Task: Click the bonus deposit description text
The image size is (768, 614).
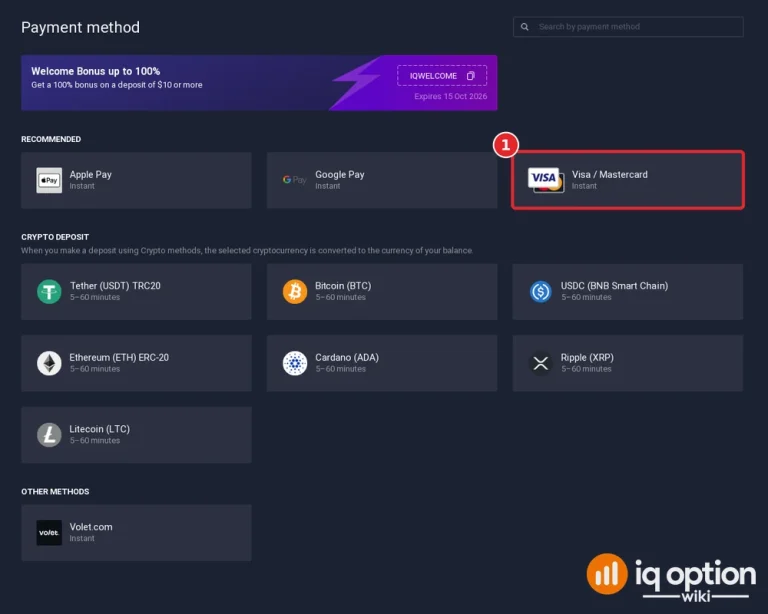Action: [x=117, y=85]
